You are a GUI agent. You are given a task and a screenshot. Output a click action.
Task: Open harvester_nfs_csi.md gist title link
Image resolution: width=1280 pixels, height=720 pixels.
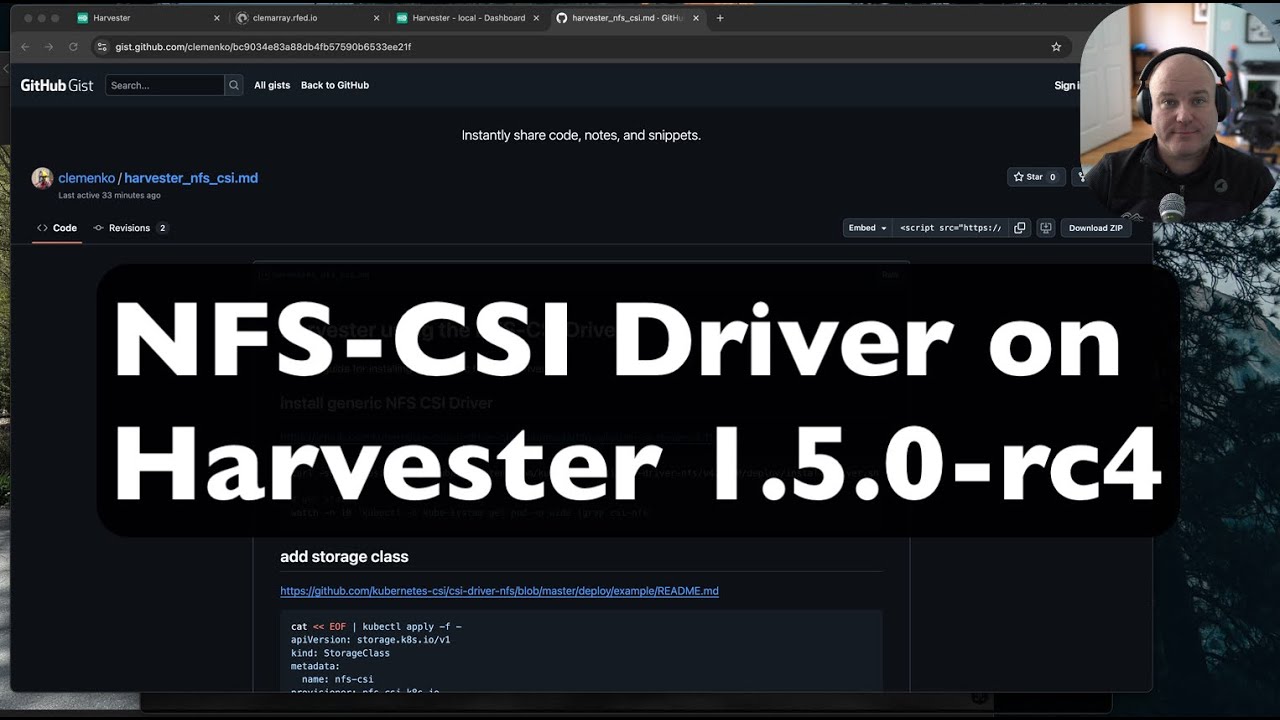click(191, 178)
